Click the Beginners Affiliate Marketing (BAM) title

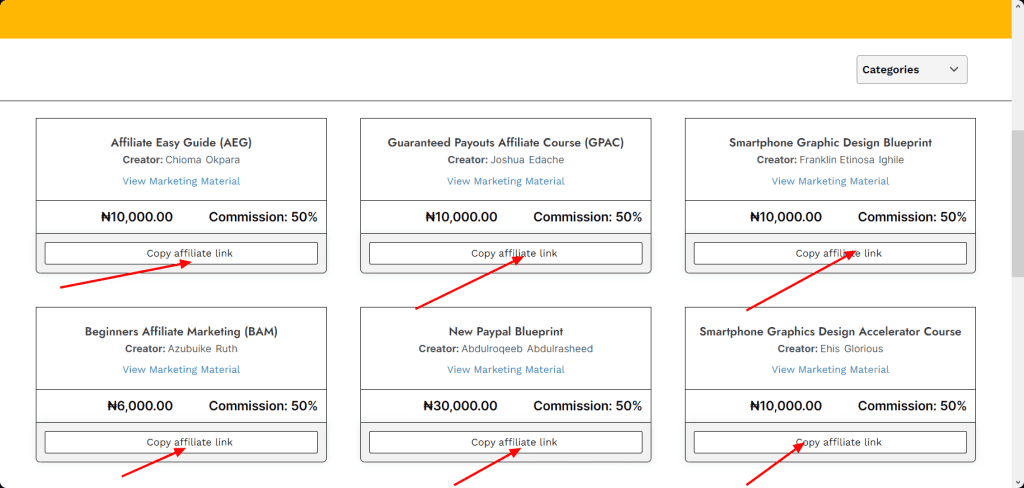pos(181,331)
